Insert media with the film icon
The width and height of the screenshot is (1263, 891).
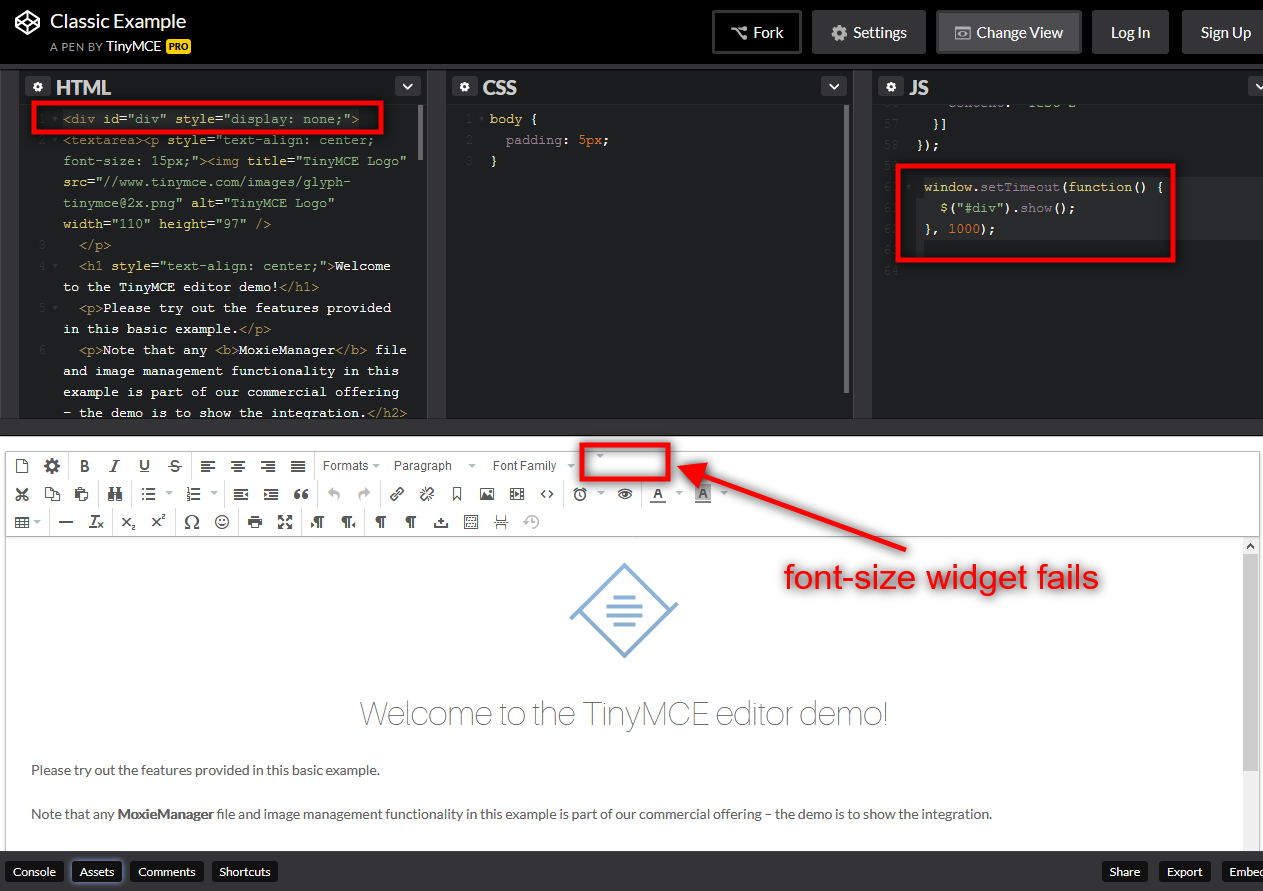click(517, 494)
